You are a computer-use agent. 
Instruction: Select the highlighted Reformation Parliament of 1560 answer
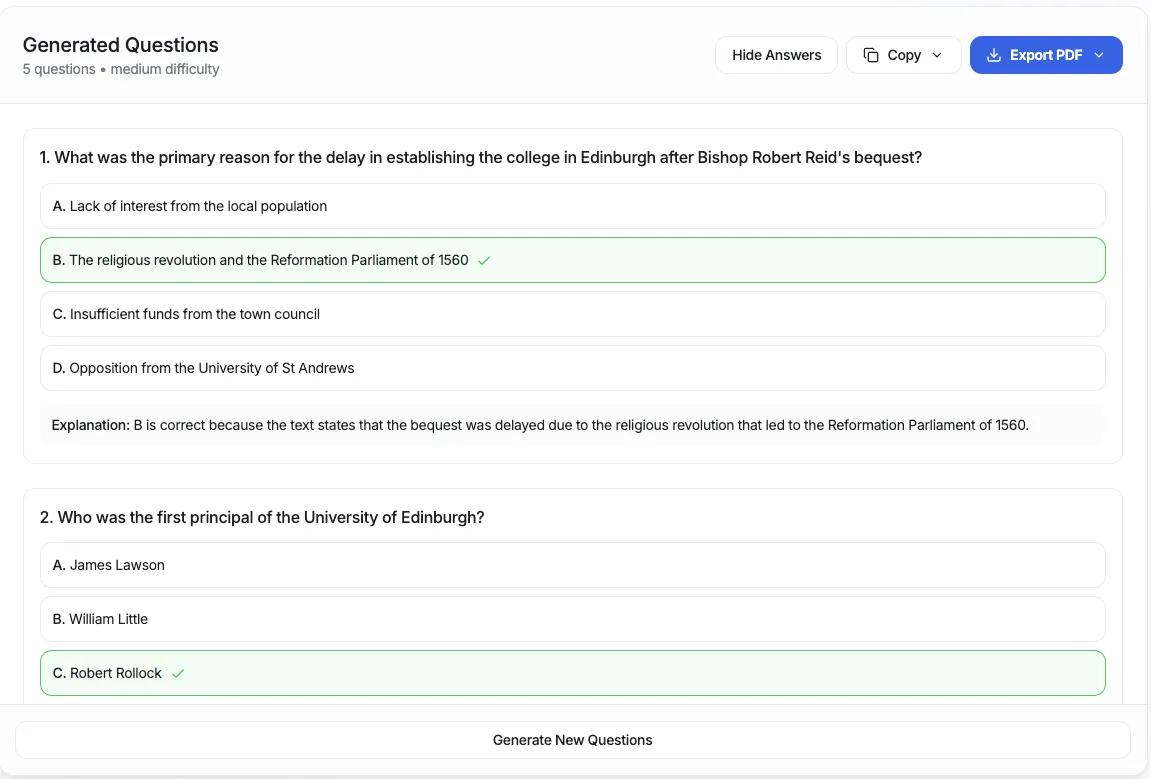pyautogui.click(x=572, y=260)
